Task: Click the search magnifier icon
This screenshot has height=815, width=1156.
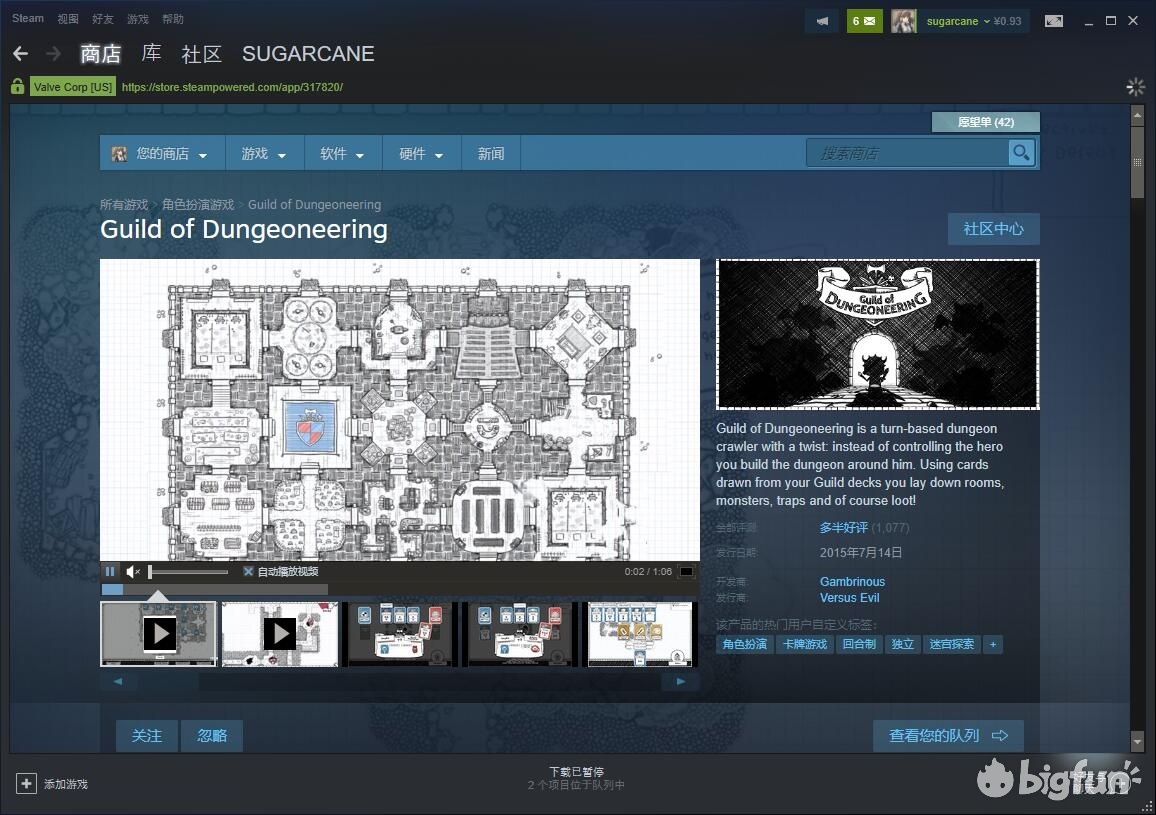Action: tap(1020, 153)
